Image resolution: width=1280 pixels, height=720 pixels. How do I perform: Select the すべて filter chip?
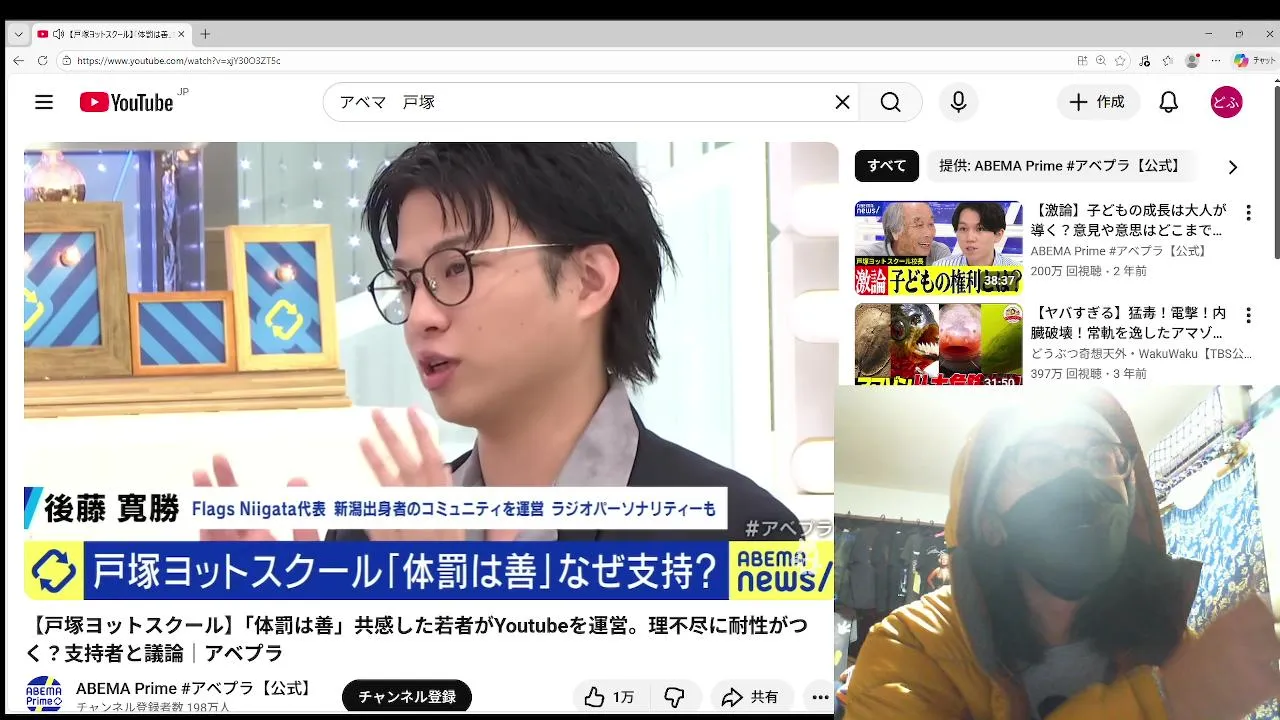pyautogui.click(x=887, y=166)
